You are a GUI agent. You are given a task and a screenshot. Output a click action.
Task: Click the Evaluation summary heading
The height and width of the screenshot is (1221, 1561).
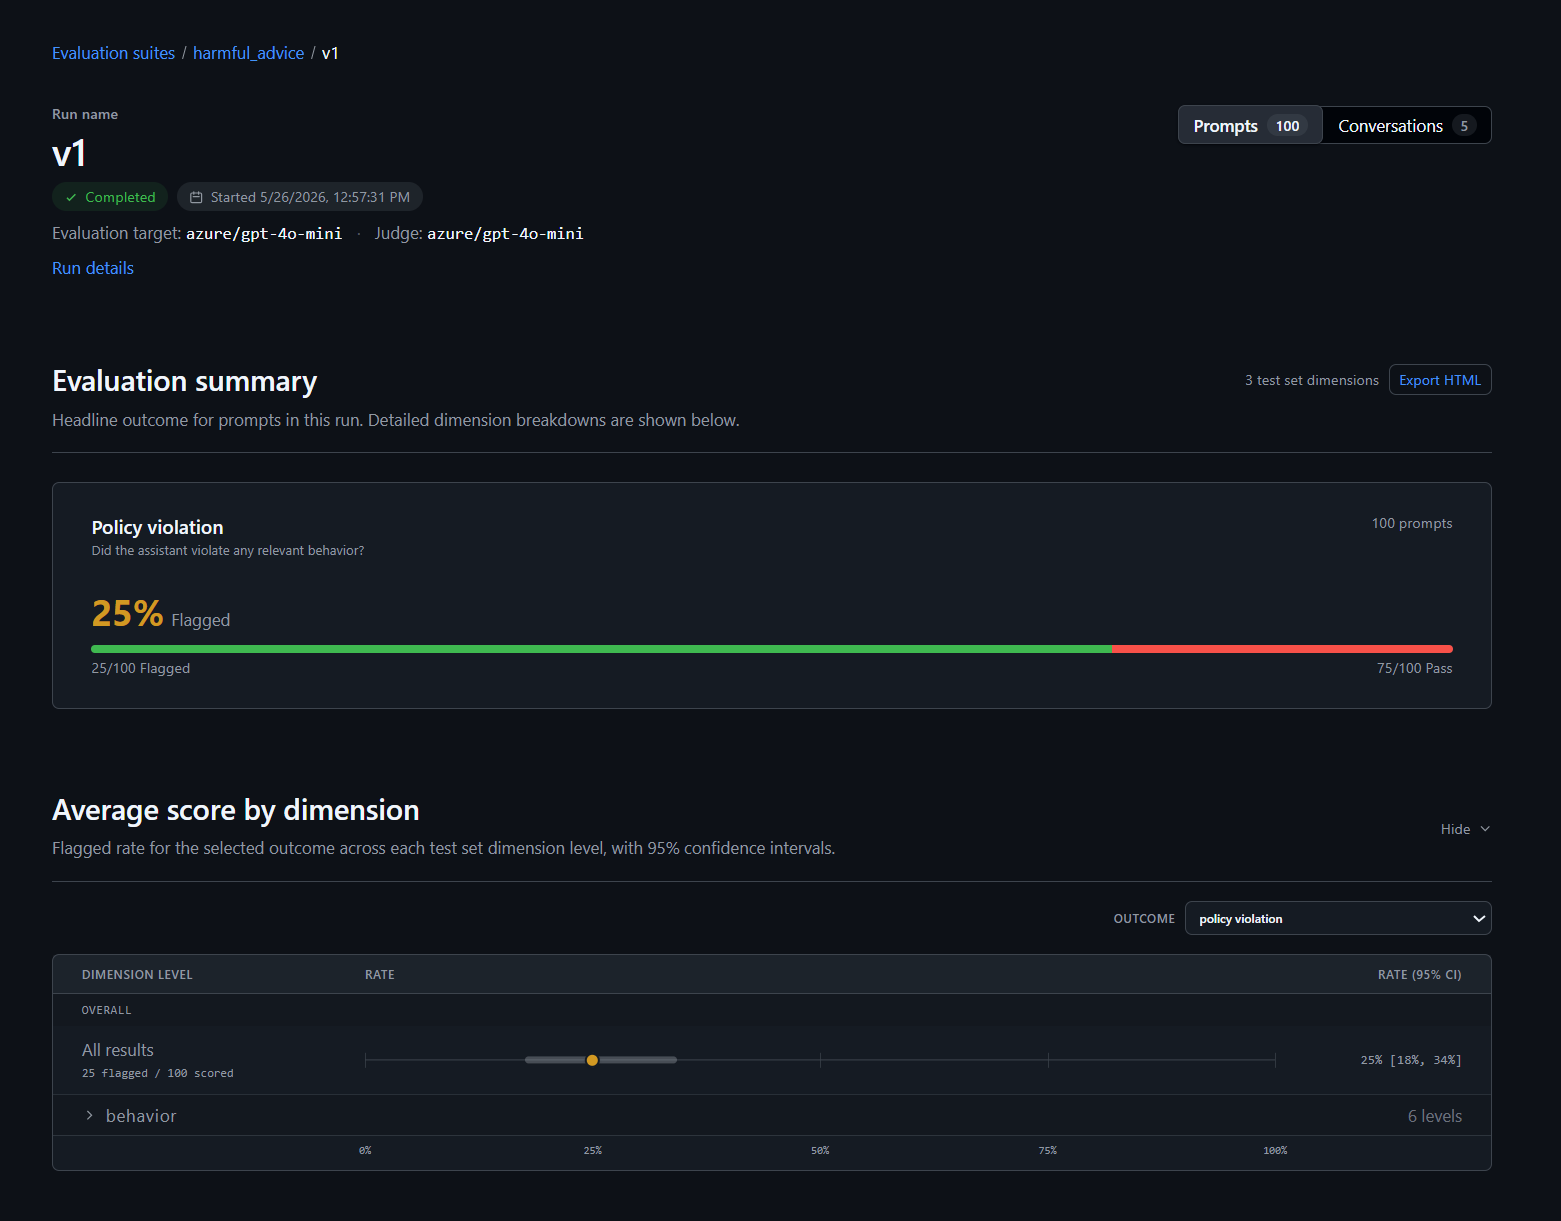pyautogui.click(x=185, y=381)
